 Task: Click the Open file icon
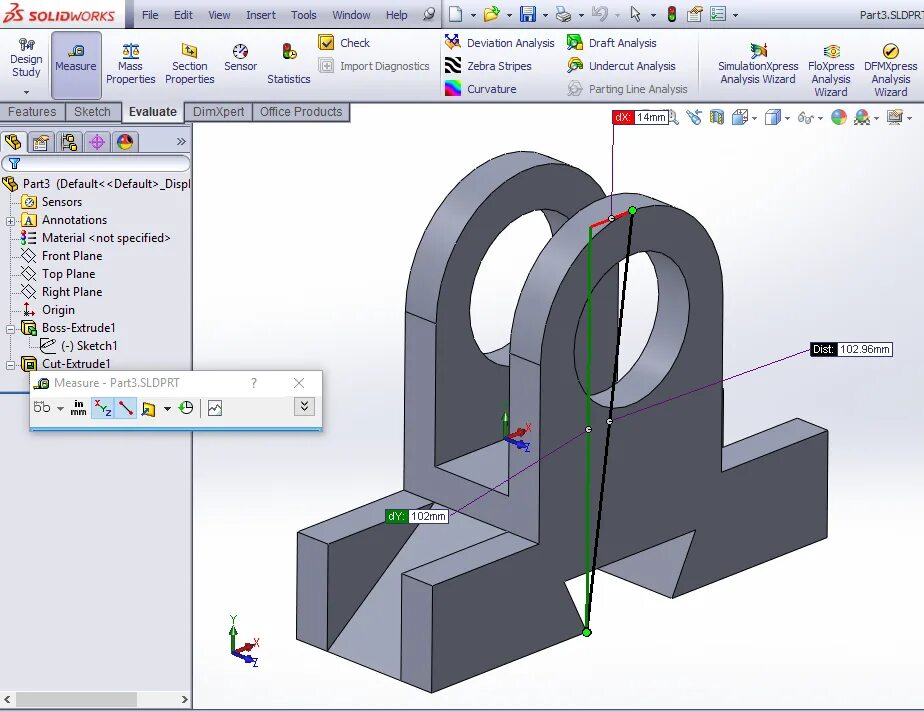491,14
